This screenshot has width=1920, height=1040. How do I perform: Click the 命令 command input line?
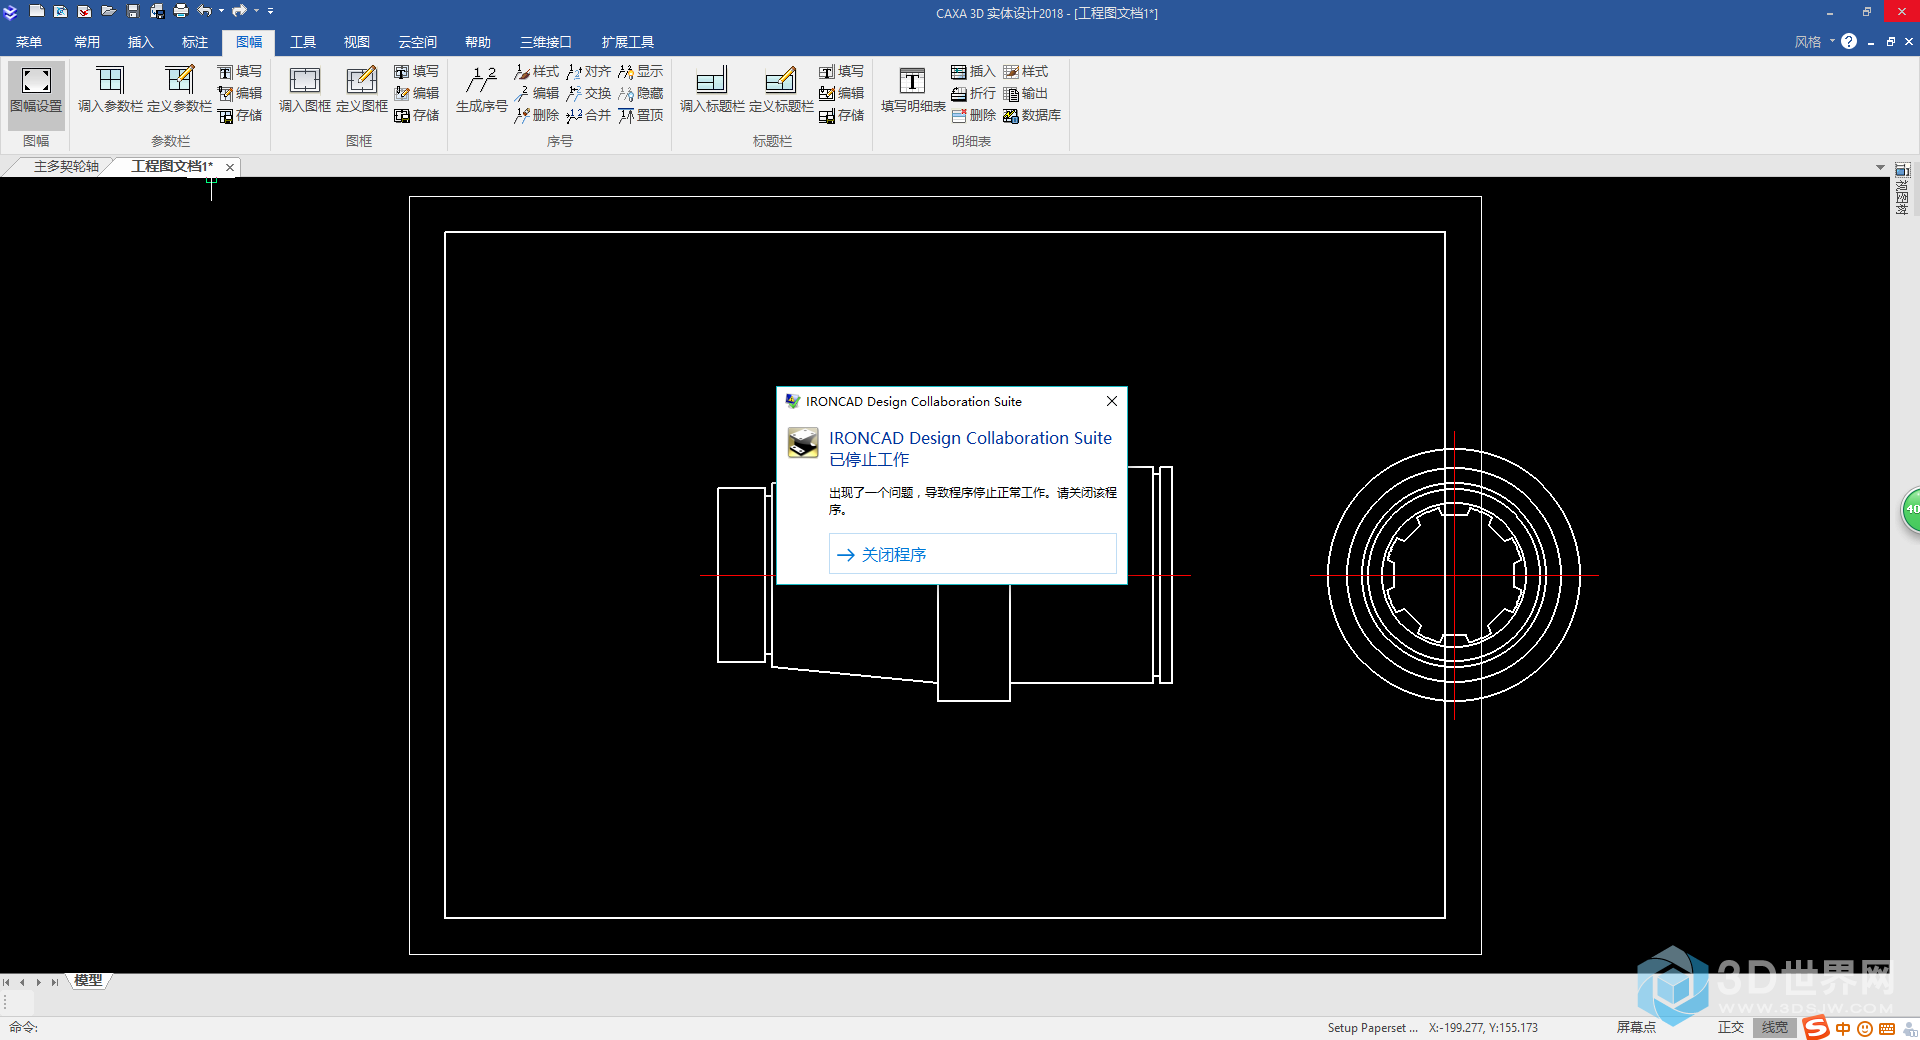[x=660, y=1028]
